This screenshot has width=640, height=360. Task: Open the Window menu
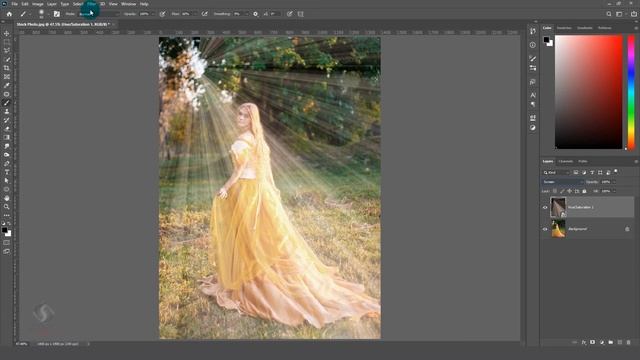click(x=129, y=4)
